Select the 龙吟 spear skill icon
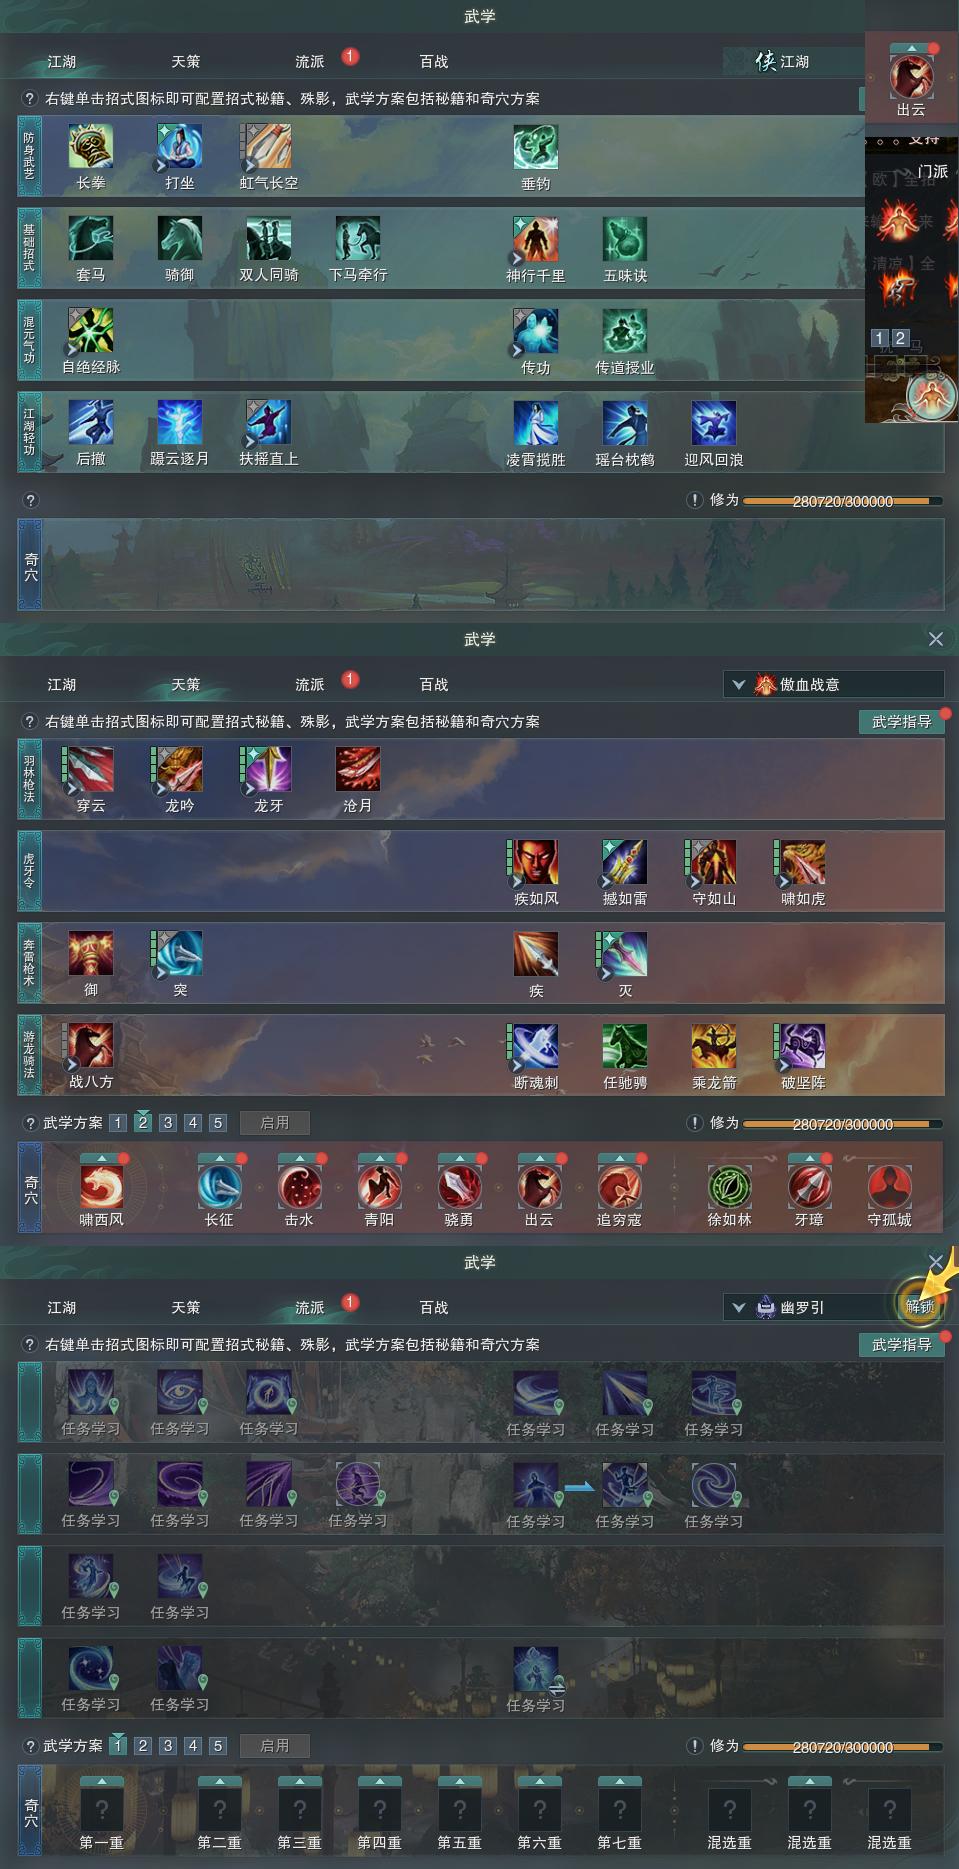 point(180,770)
